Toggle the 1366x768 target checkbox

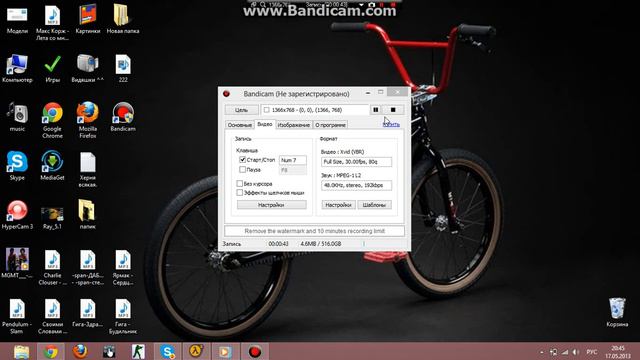pyautogui.click(x=267, y=110)
